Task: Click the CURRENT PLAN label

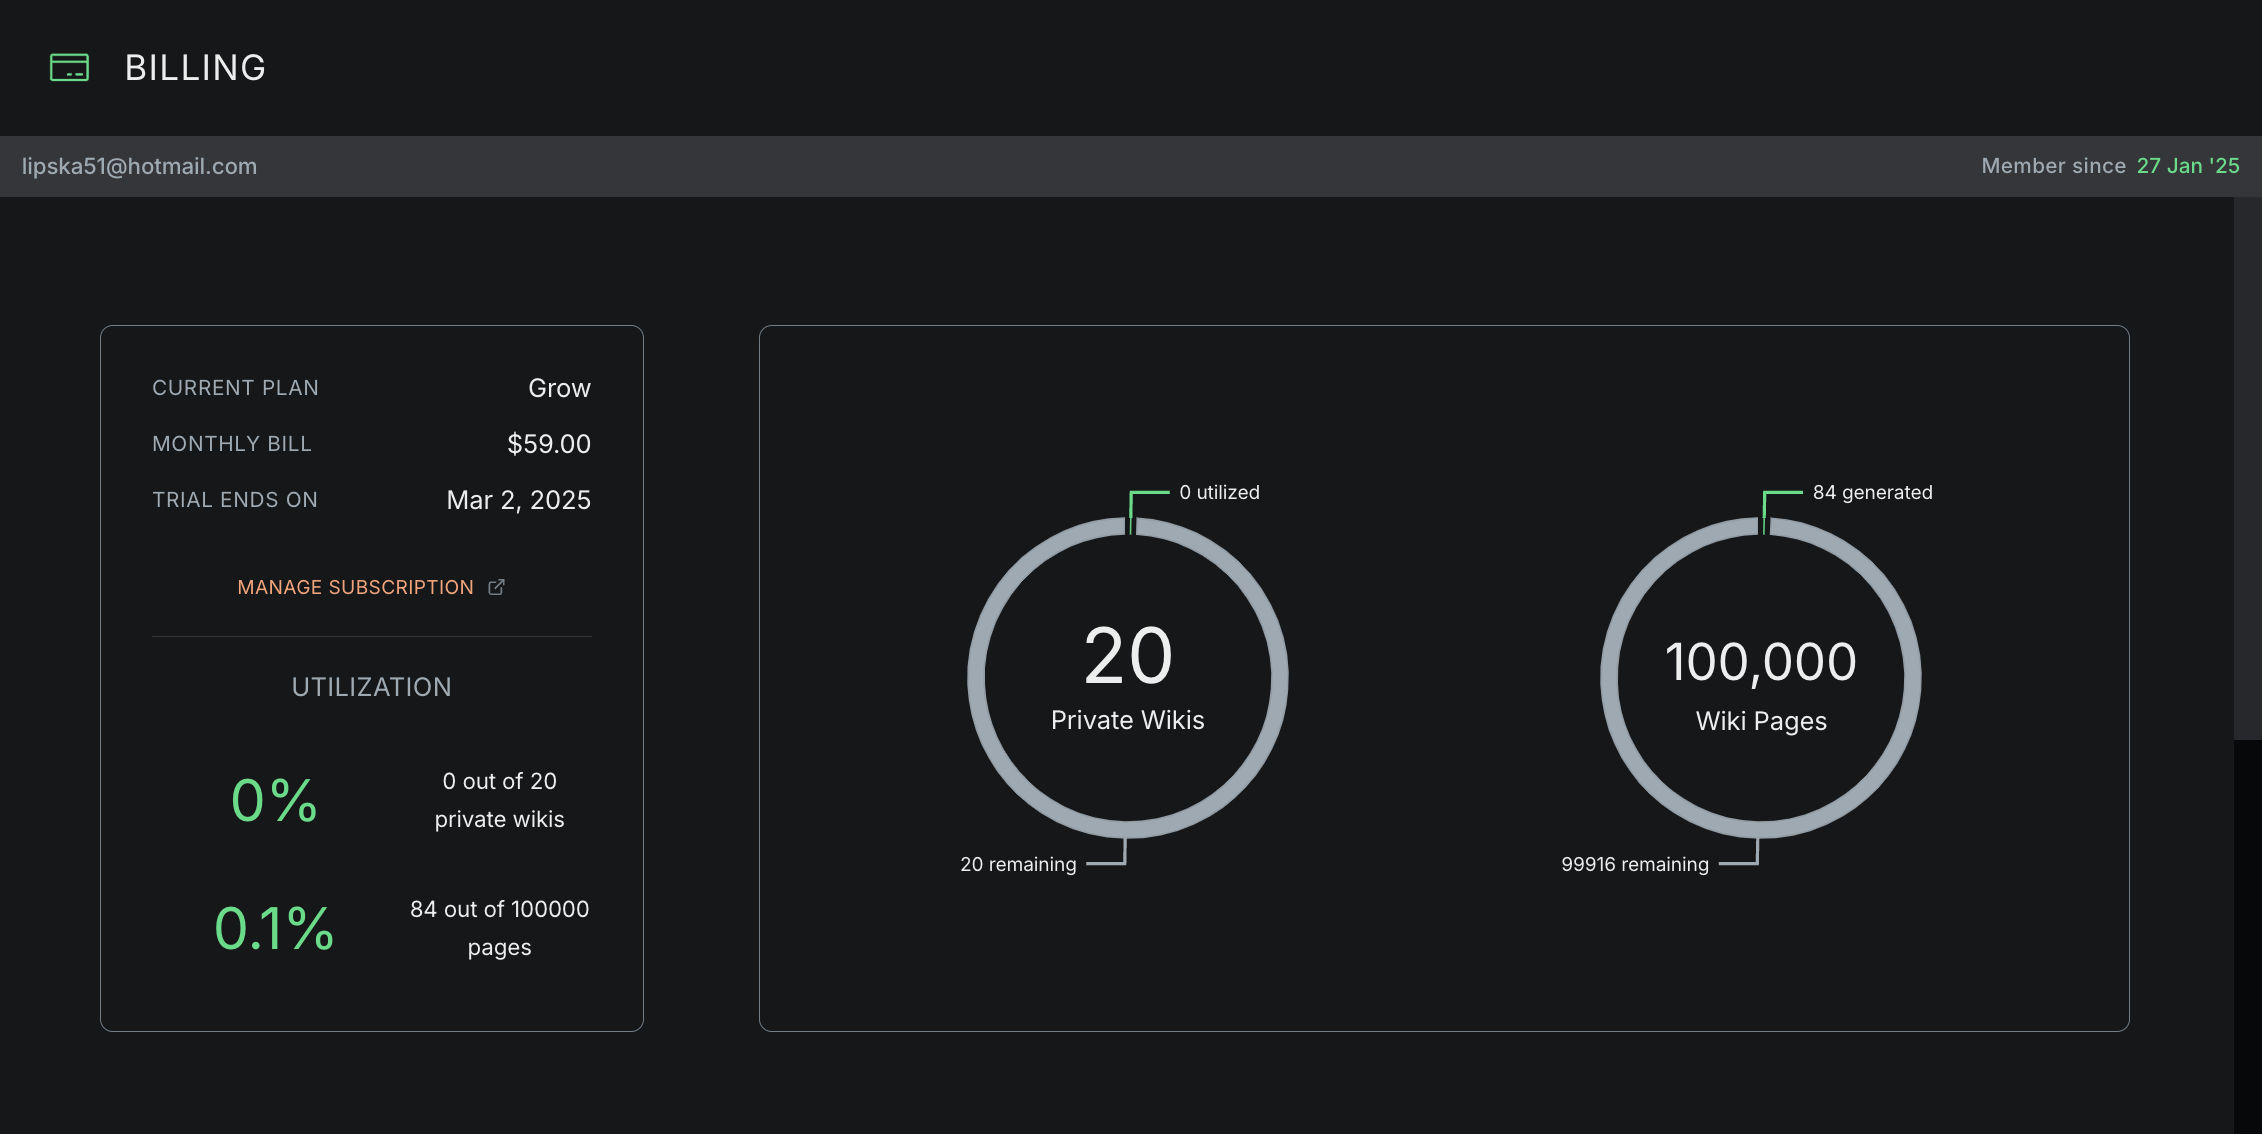Action: point(235,388)
